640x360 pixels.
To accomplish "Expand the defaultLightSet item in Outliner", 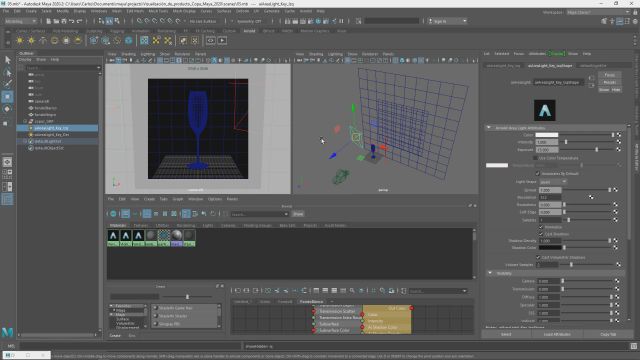I will [25, 141].
